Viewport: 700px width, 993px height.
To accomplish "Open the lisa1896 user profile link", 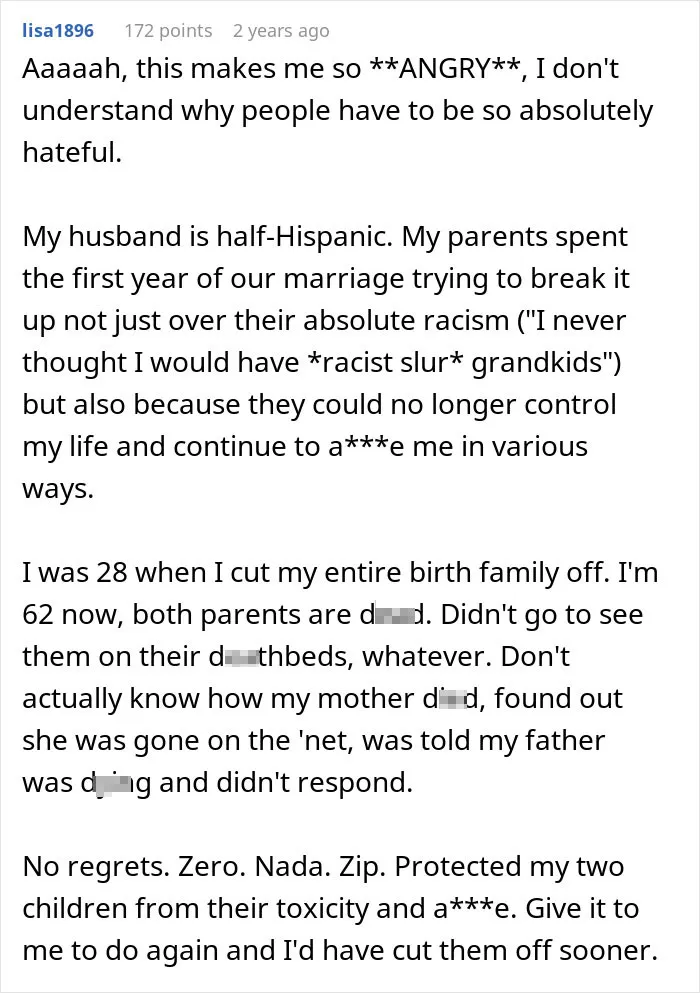I will click(58, 30).
